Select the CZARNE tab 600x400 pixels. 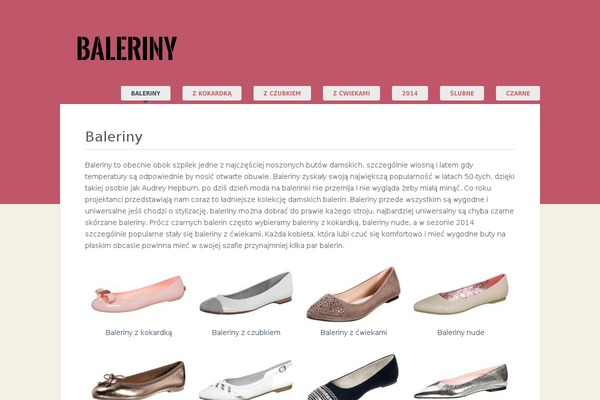tap(518, 93)
